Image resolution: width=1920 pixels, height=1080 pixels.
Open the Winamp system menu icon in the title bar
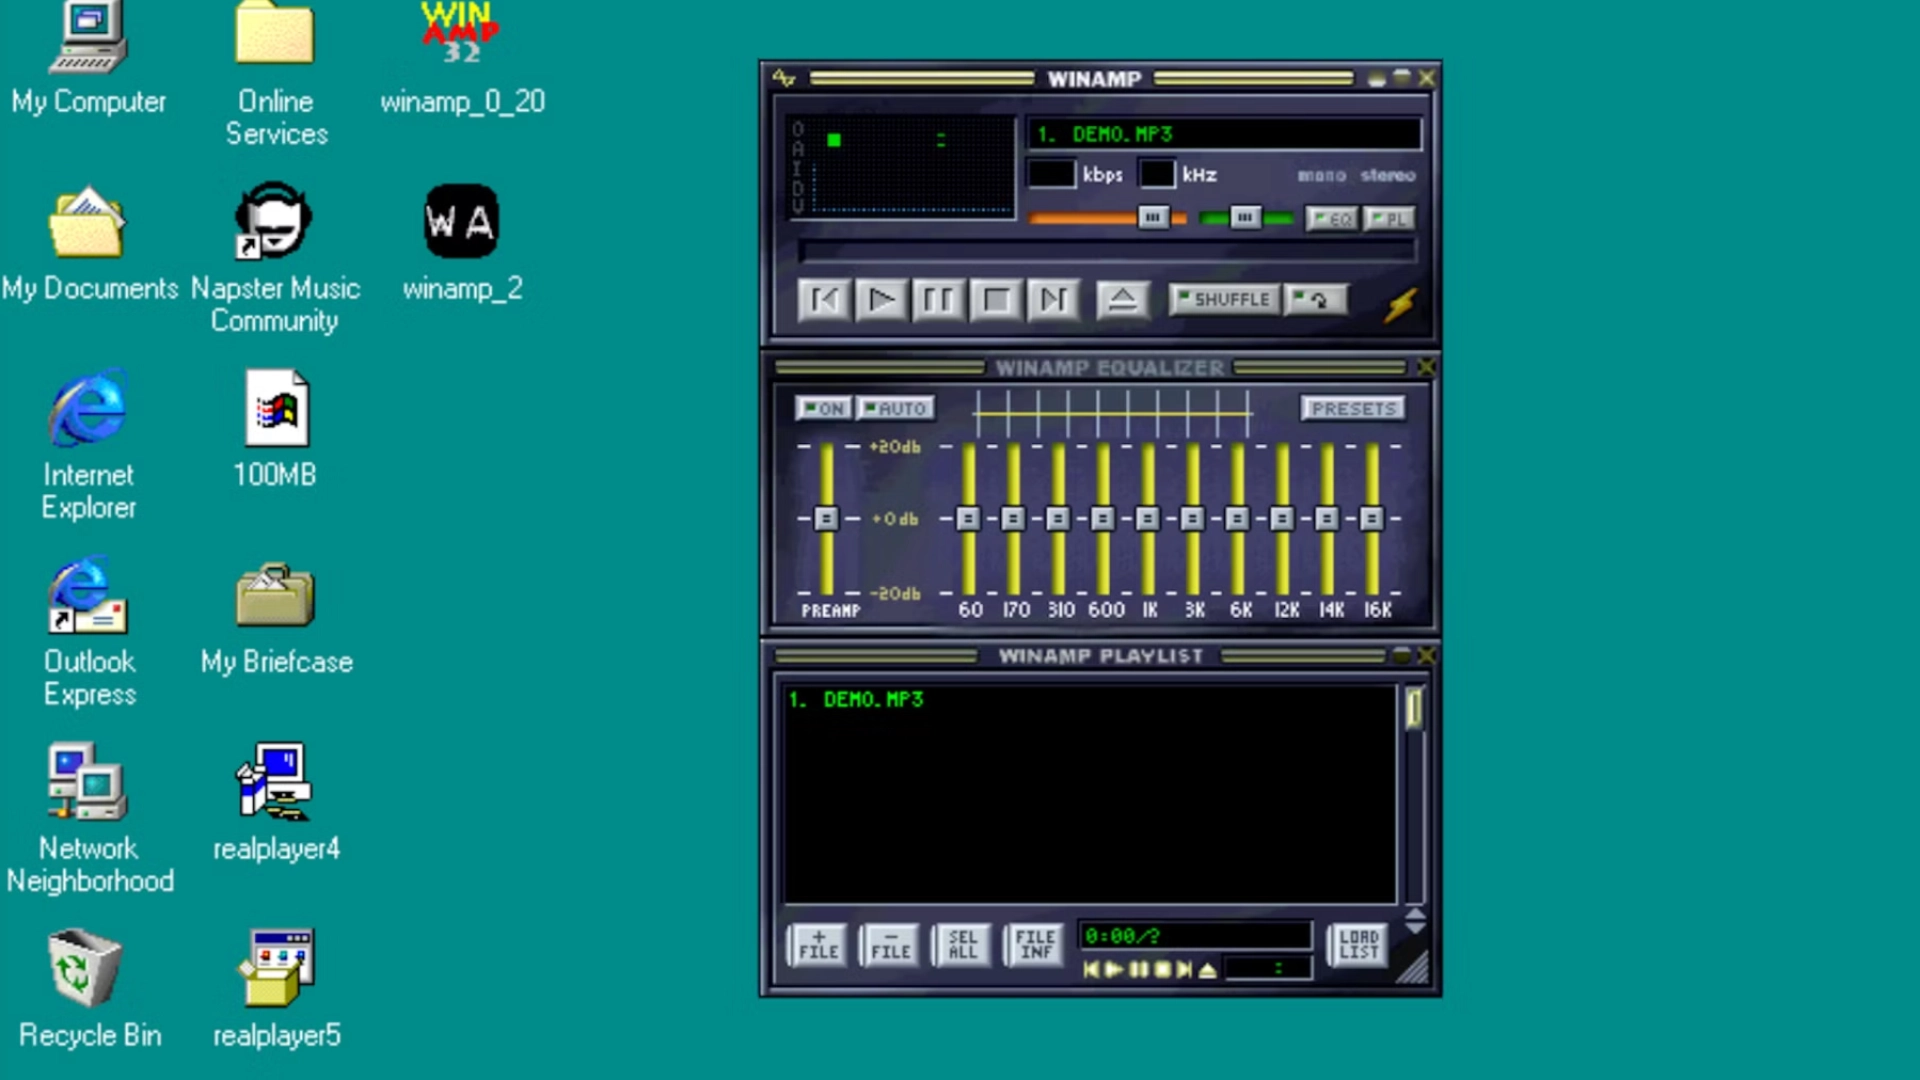pos(784,78)
